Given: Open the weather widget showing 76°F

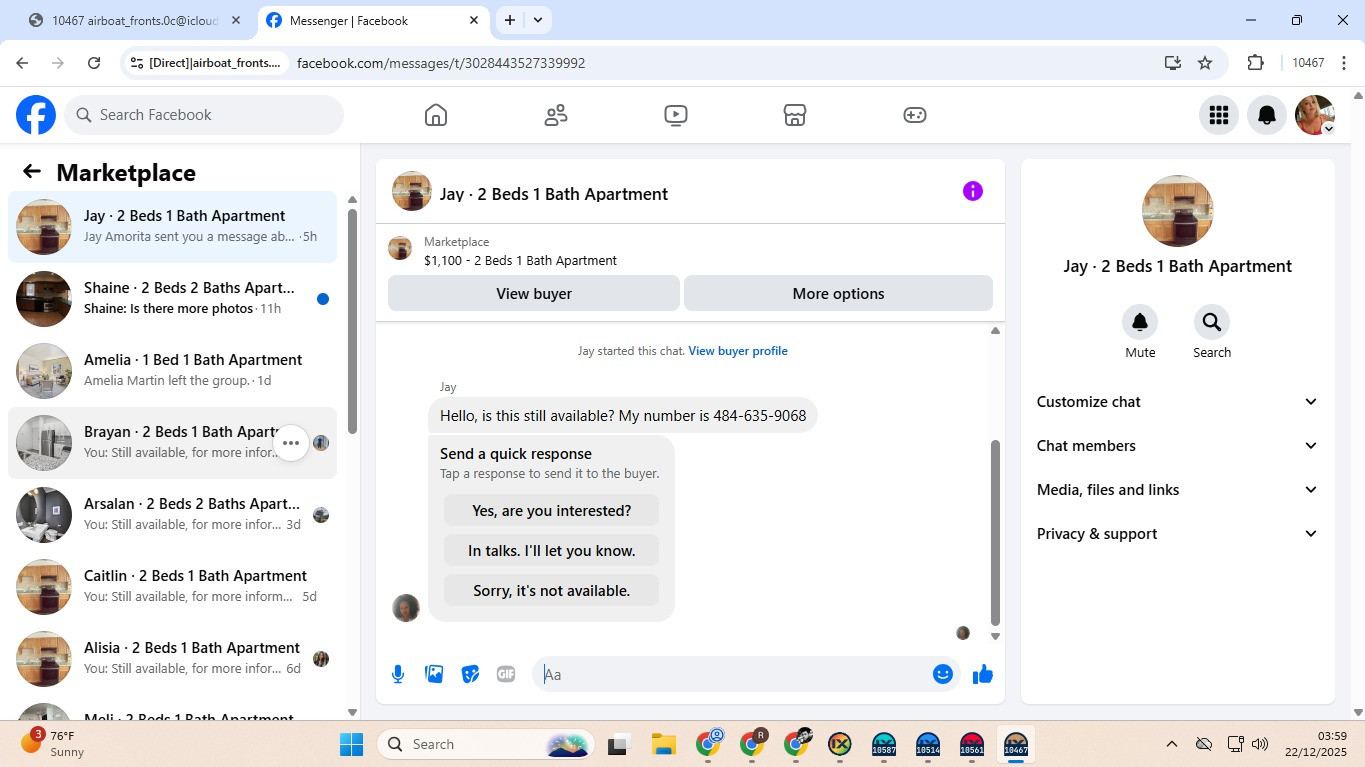Looking at the screenshot, I should pos(53,744).
